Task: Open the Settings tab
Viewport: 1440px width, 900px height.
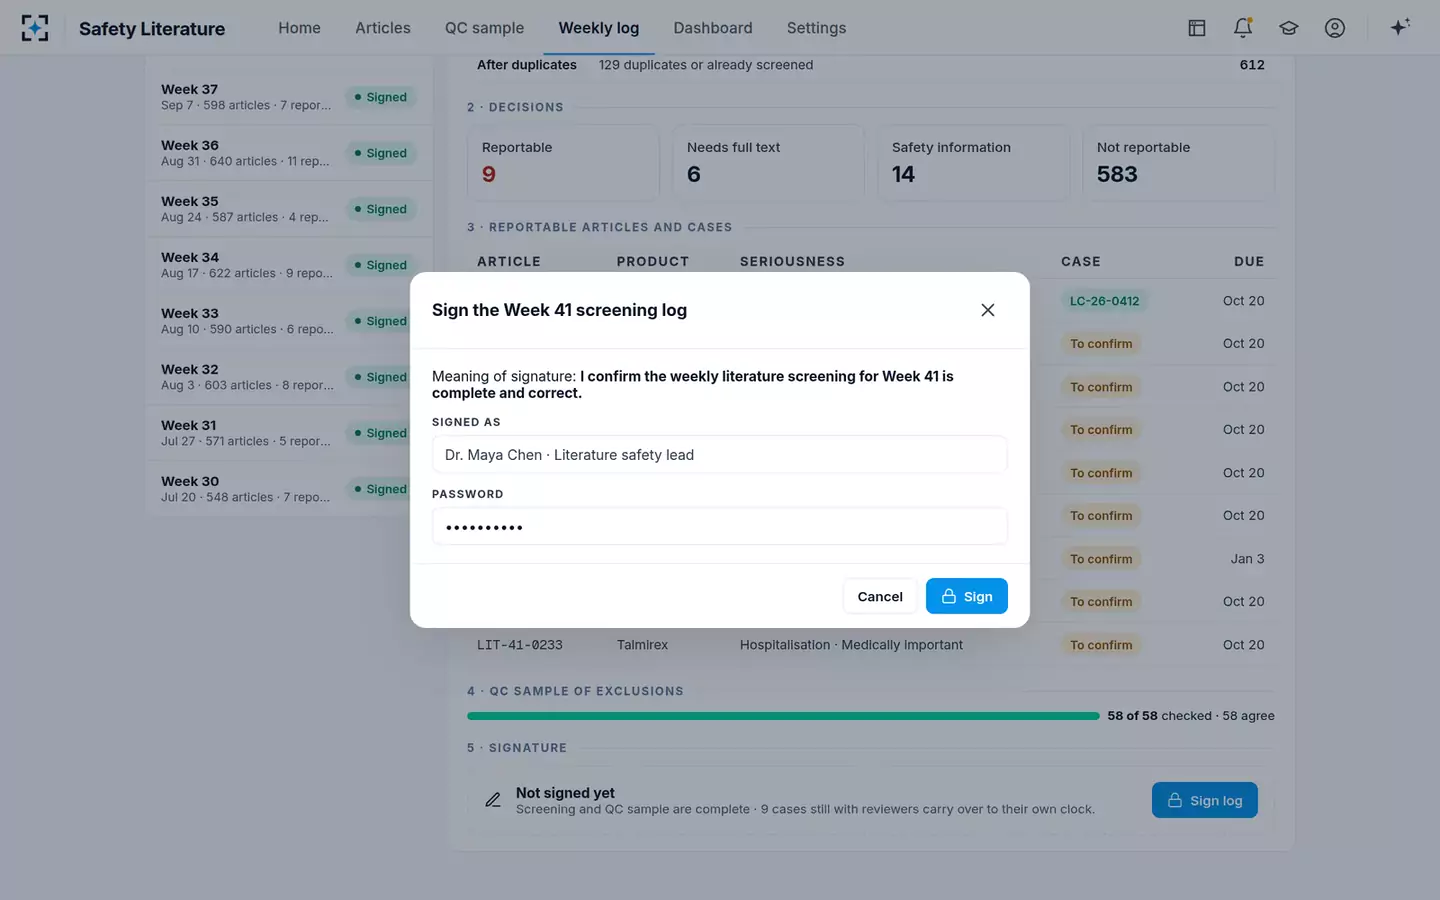Action: [x=816, y=28]
